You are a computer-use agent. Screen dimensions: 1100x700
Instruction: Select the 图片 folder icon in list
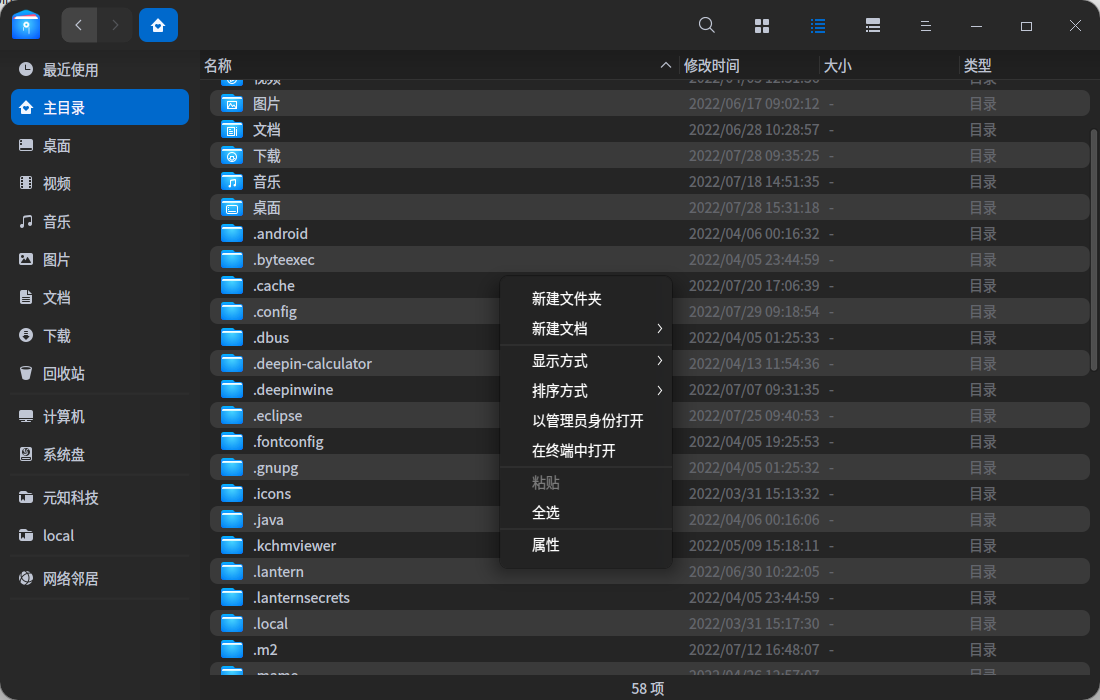(232, 104)
